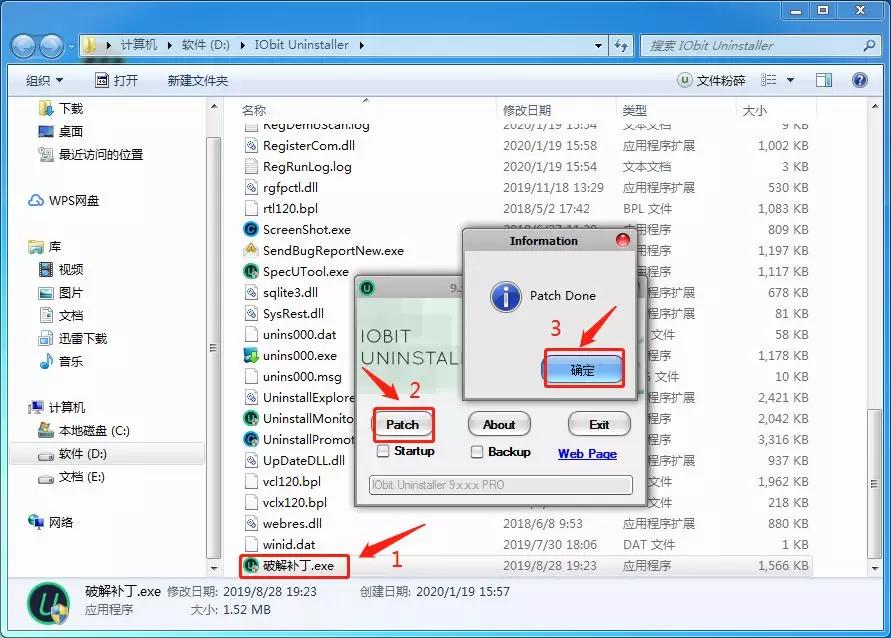Image resolution: width=891 pixels, height=638 pixels.
Task: Open WPS网盘 cloud item
Action: [64, 201]
